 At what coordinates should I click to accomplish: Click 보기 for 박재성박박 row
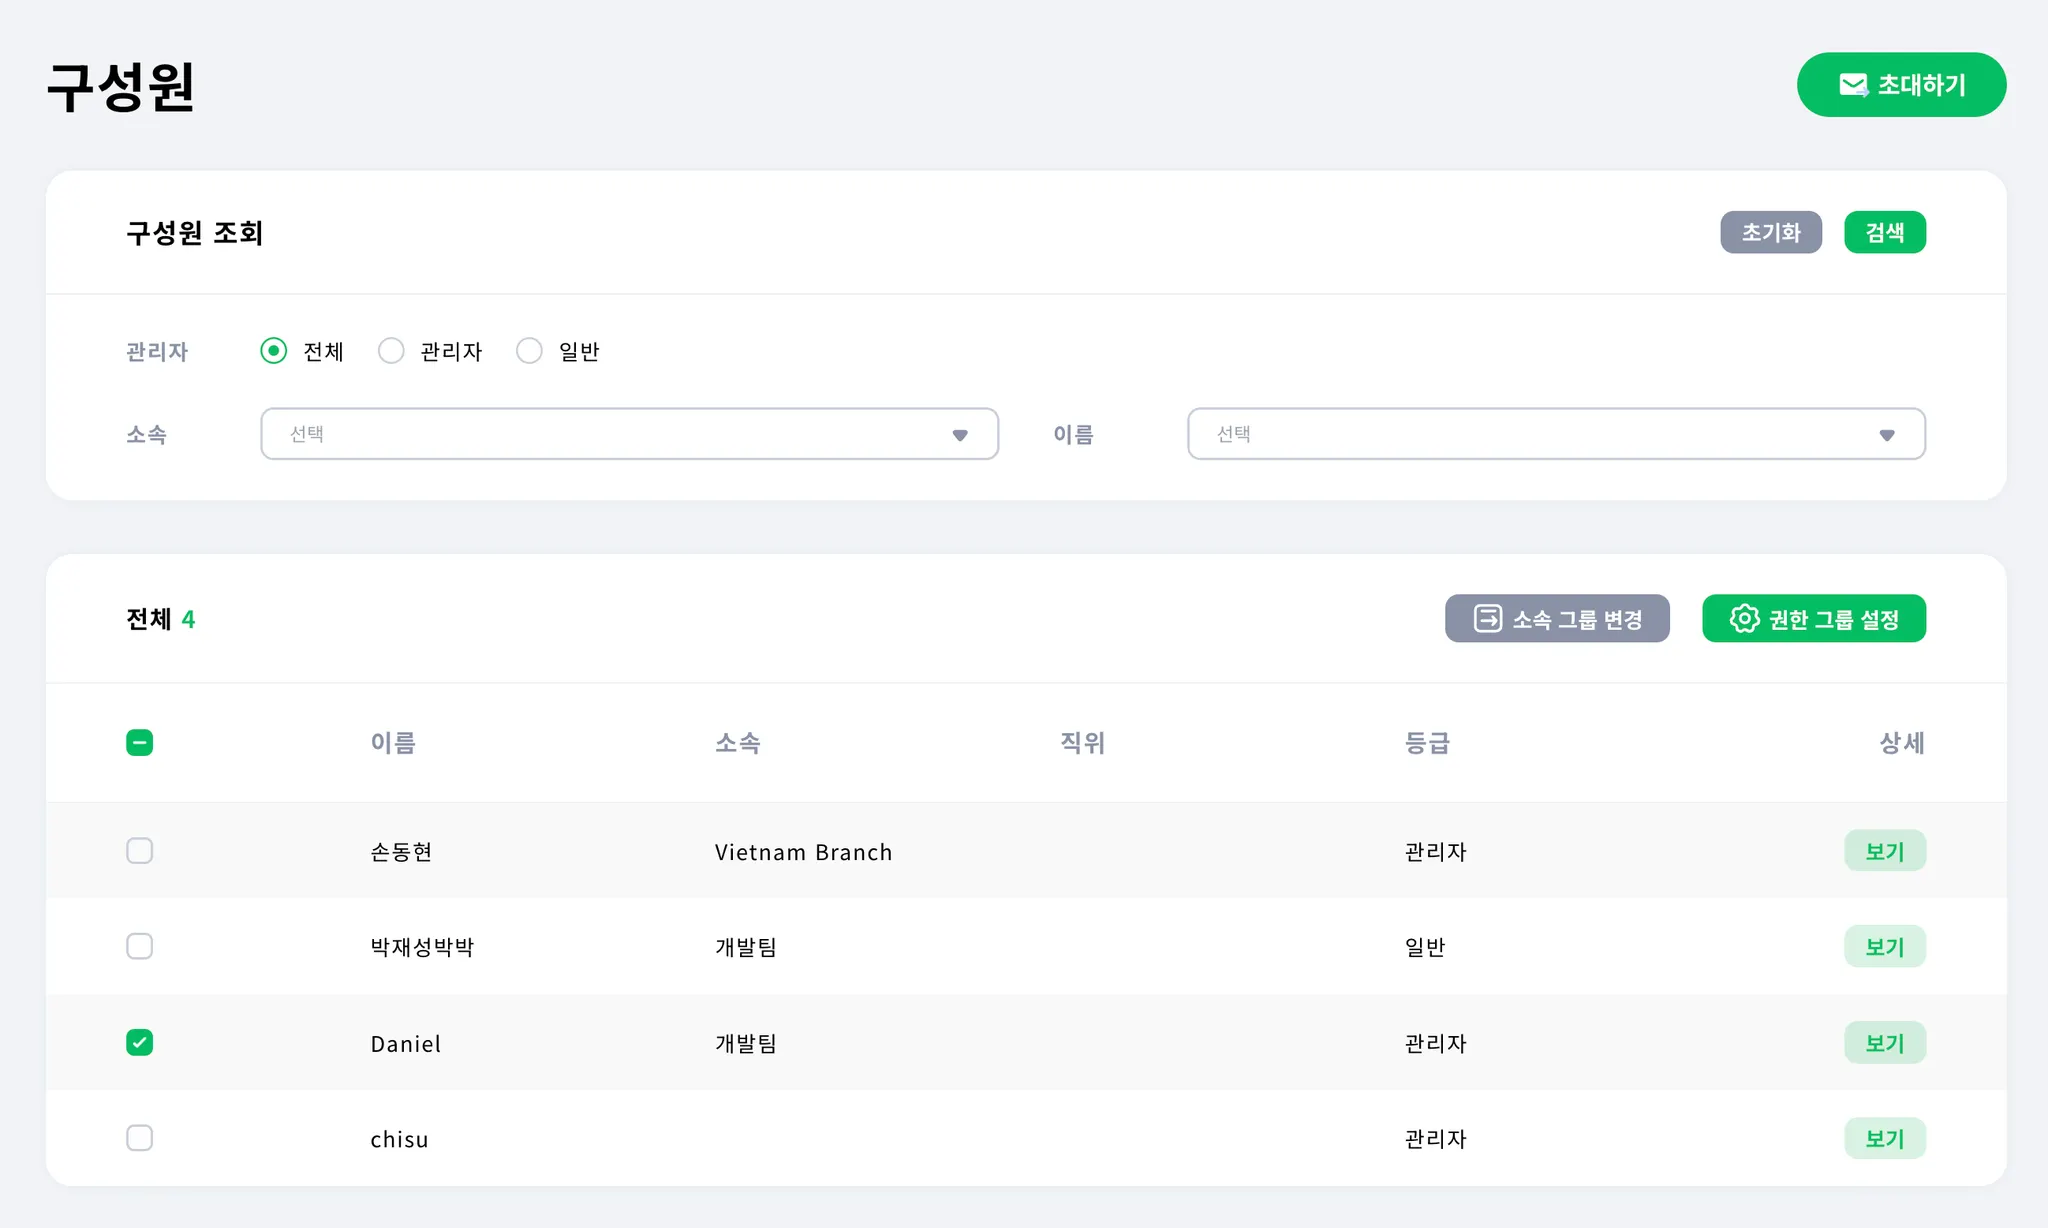point(1884,947)
